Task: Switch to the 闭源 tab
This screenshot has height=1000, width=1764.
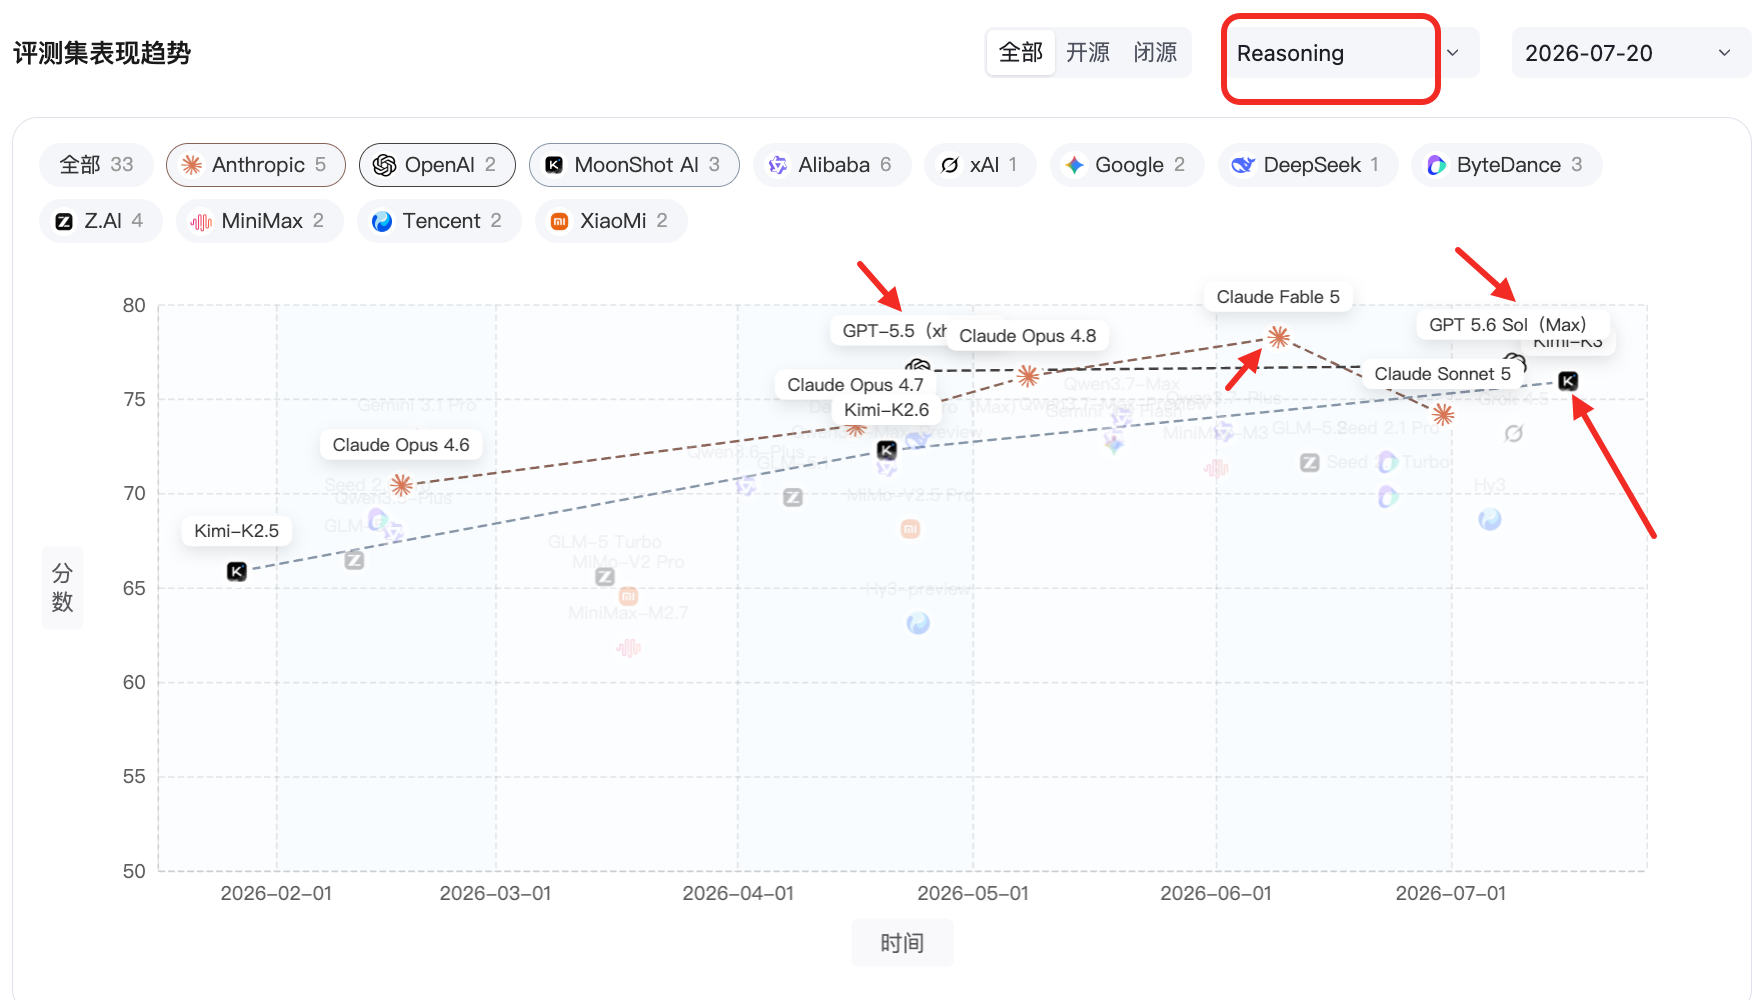Action: [1155, 53]
